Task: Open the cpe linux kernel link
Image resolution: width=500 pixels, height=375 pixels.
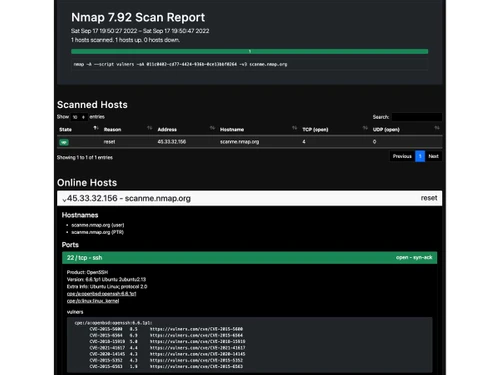Action: coord(93,301)
